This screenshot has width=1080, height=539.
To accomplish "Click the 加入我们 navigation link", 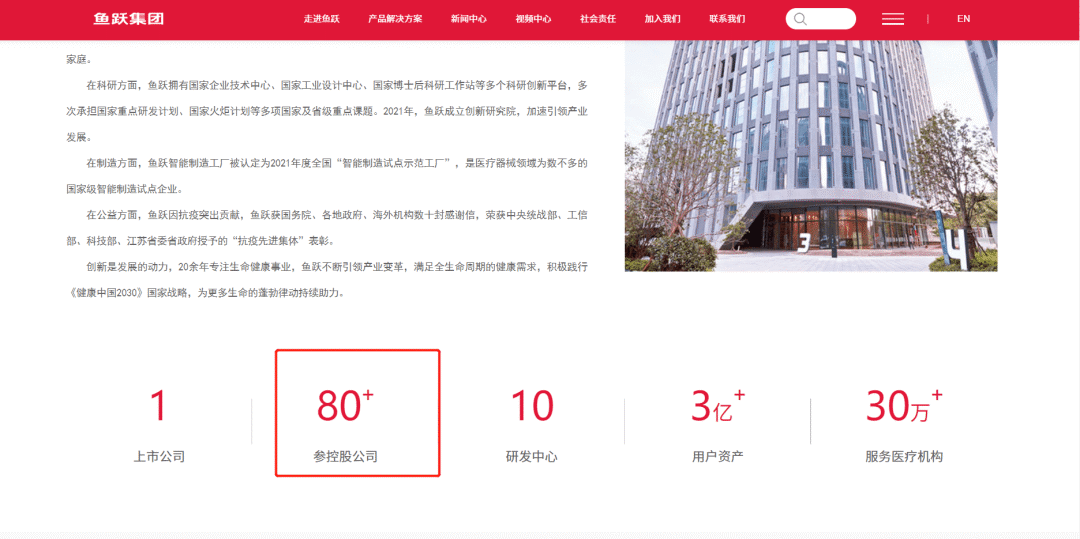I will 662,19.
